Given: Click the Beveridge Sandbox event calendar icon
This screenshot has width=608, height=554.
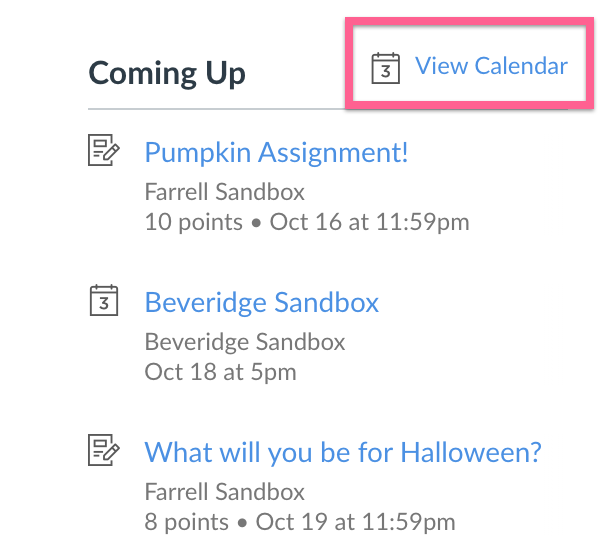Looking at the screenshot, I should [x=104, y=300].
